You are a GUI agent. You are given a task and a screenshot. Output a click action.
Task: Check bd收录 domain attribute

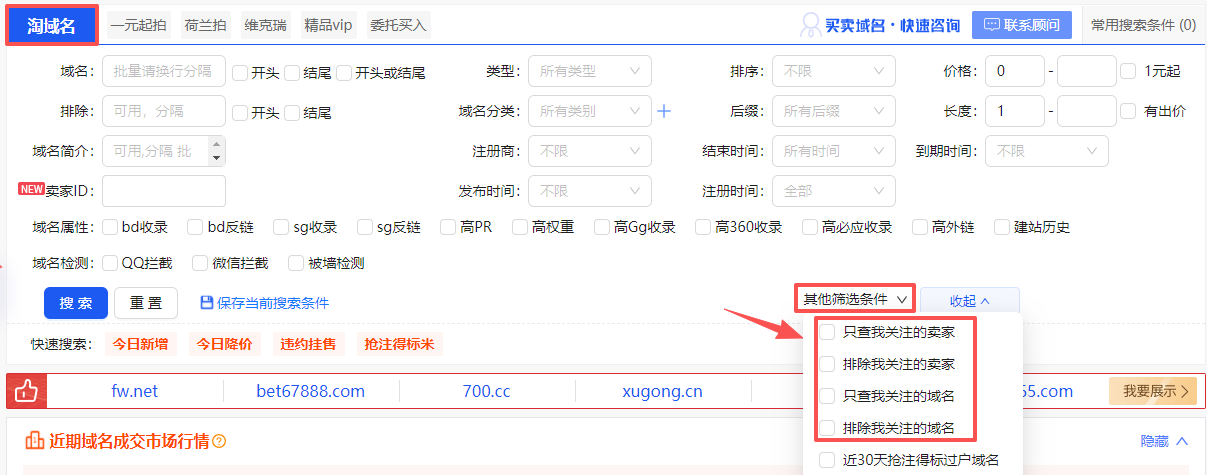click(x=111, y=227)
